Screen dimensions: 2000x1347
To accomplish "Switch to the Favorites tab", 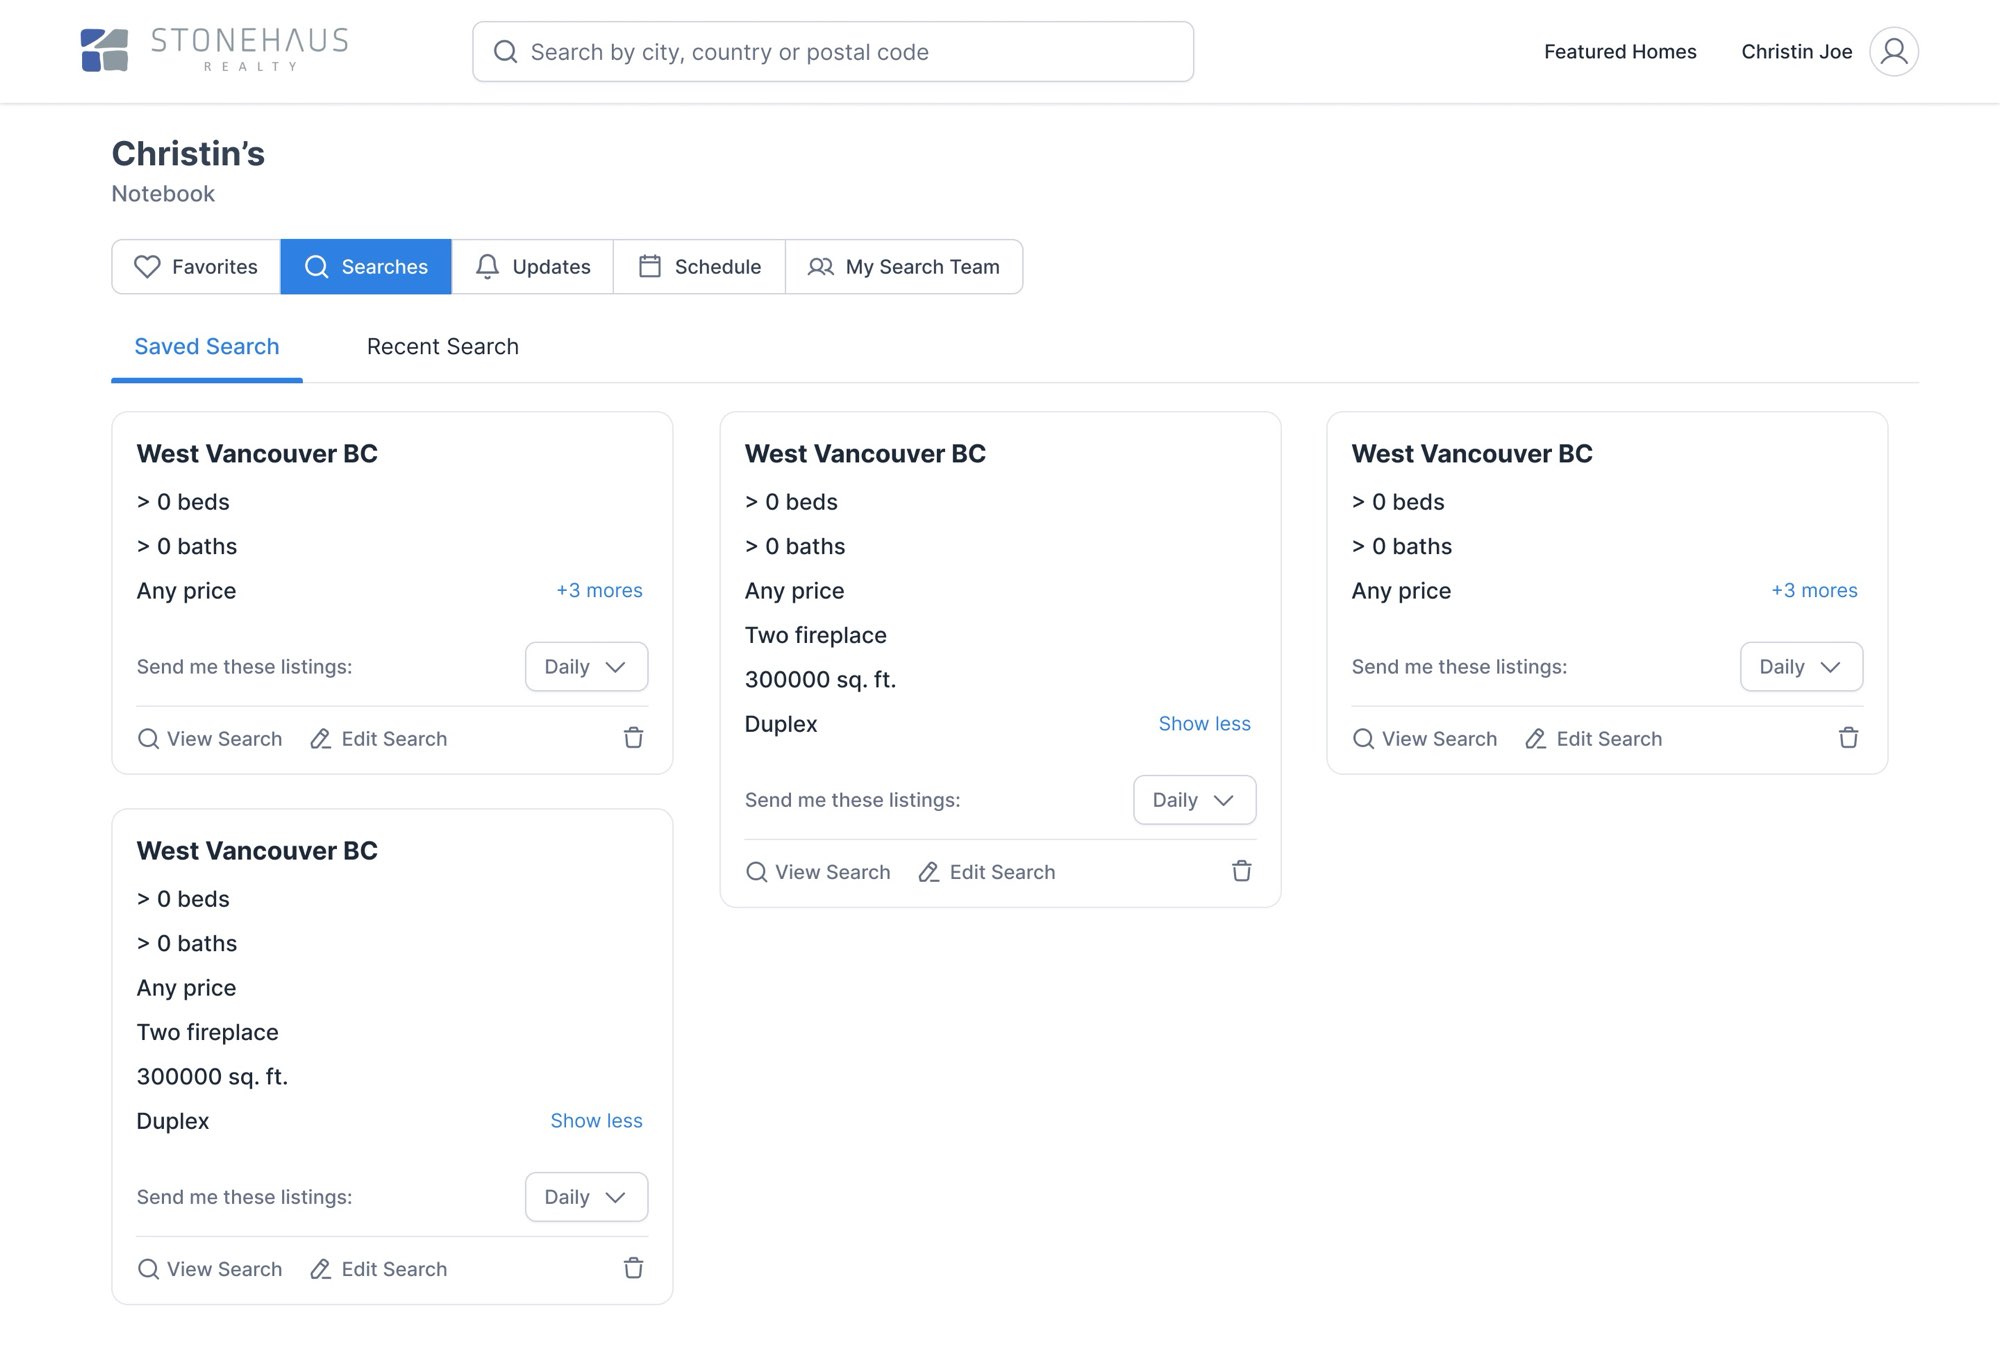I will click(x=196, y=267).
